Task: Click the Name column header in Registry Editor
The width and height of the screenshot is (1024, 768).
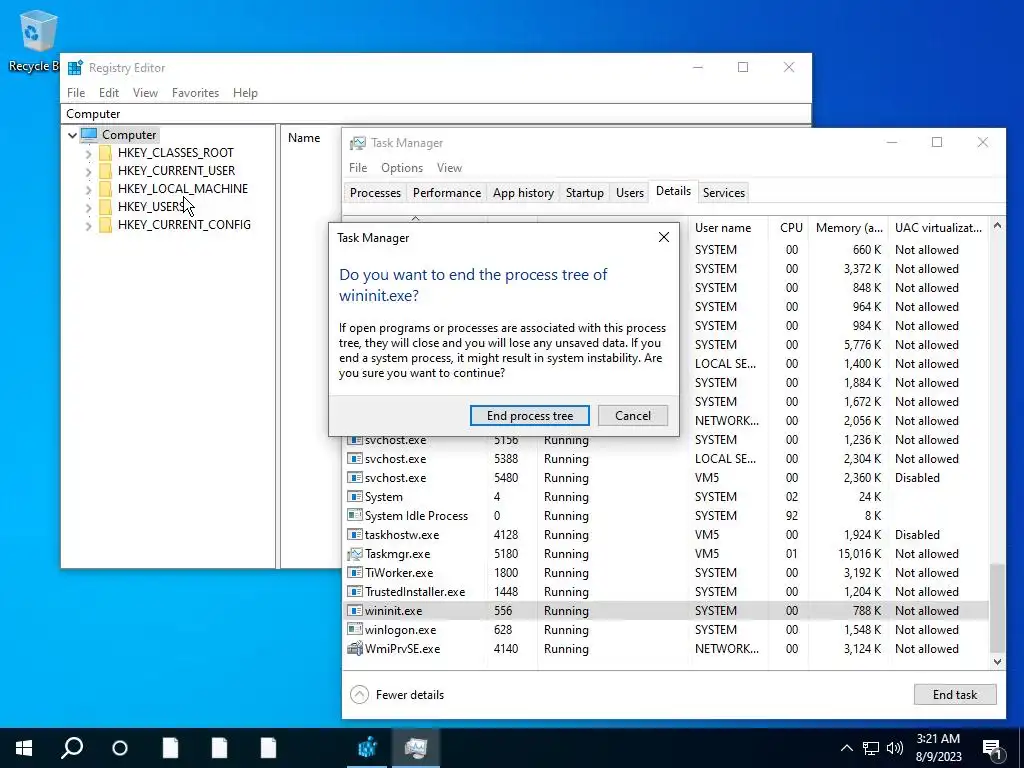Action: (304, 138)
